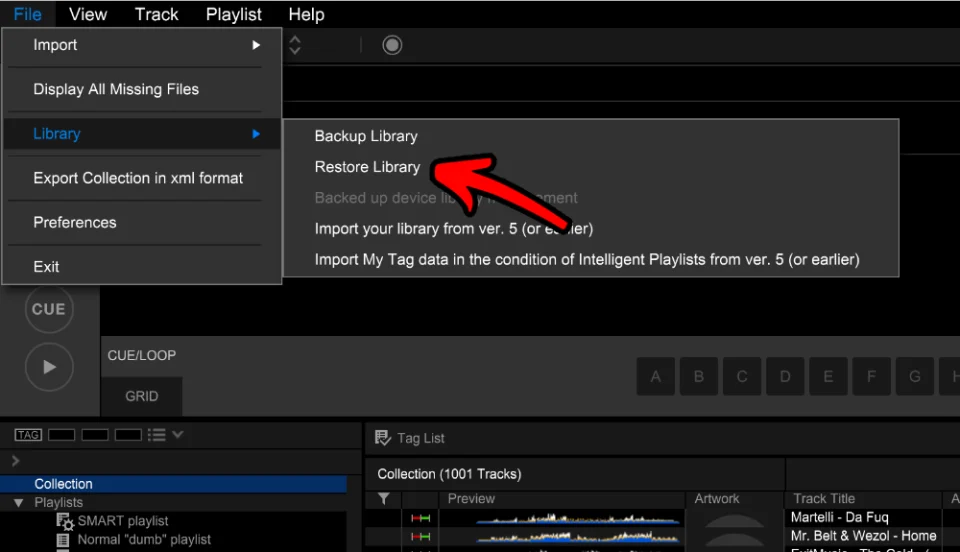This screenshot has width=960, height=552.
Task: Click the list view icon beside the panel boxes
Action: click(156, 435)
